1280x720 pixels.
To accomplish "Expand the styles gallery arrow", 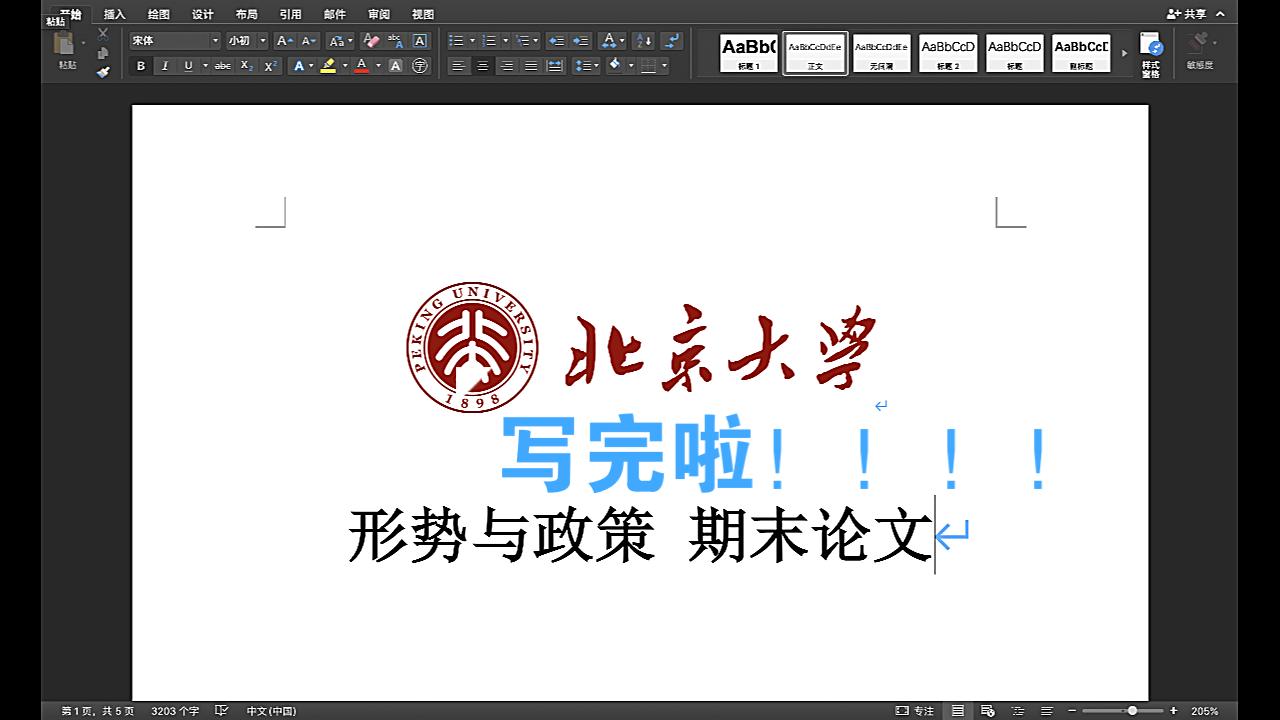I will 1125,53.
